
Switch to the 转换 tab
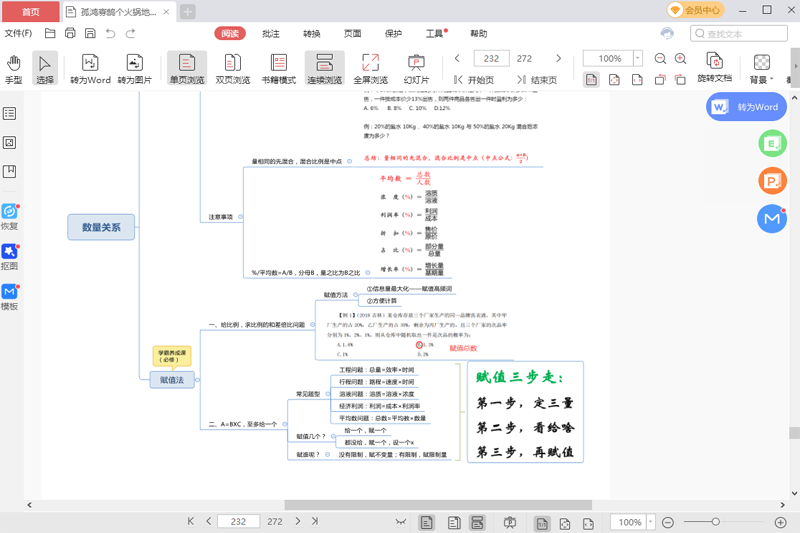pos(311,34)
